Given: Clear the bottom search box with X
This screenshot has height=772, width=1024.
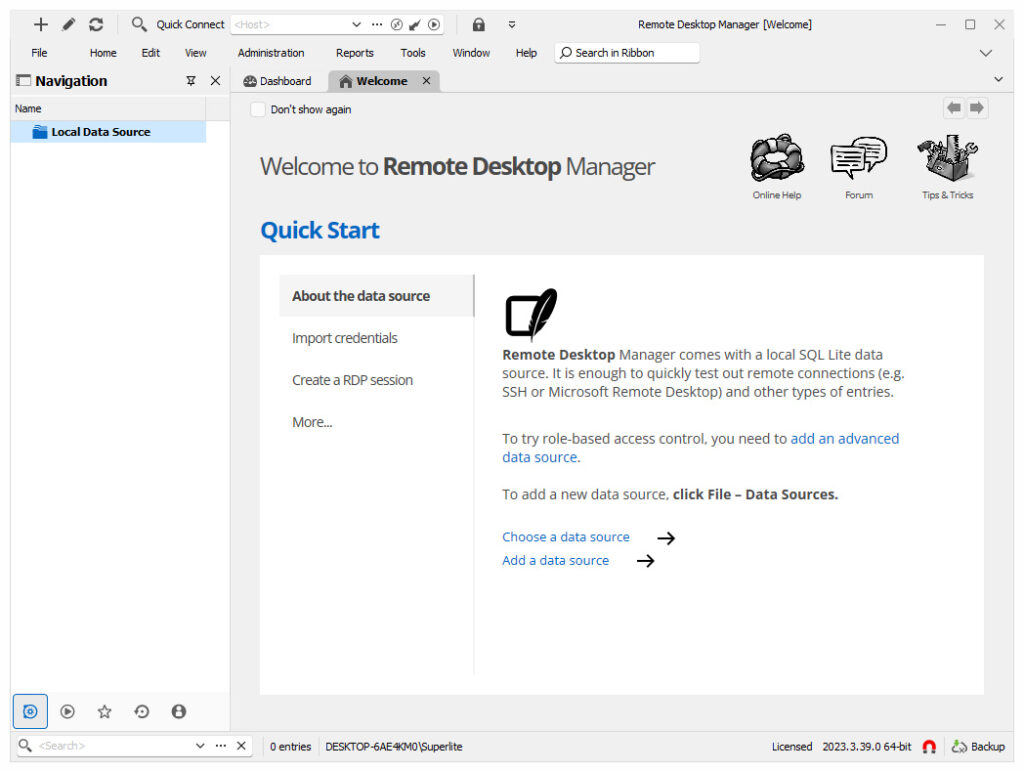Looking at the screenshot, I should click(x=241, y=746).
